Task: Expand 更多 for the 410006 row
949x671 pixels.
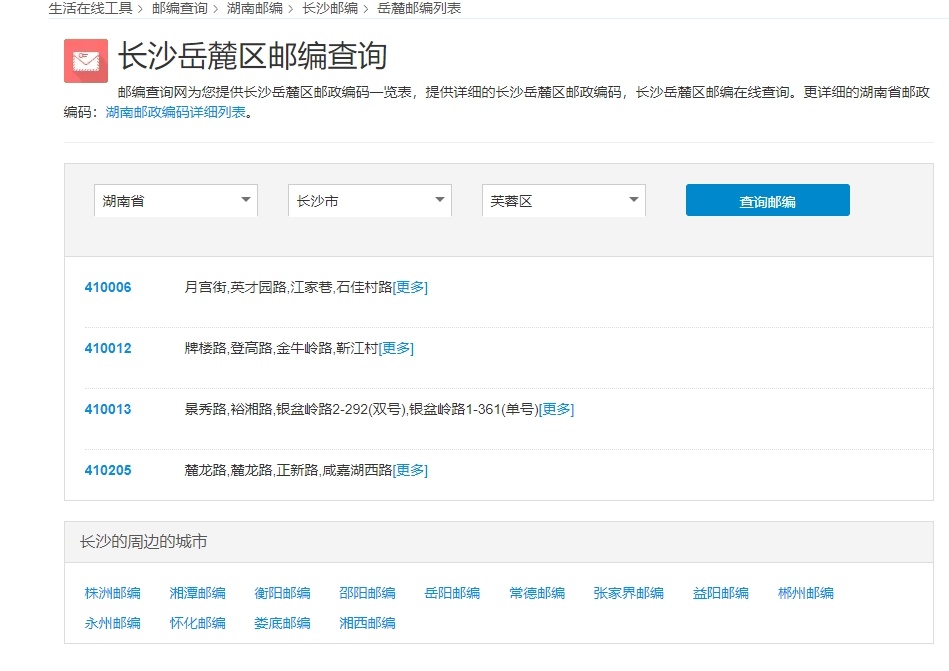Action: (410, 288)
